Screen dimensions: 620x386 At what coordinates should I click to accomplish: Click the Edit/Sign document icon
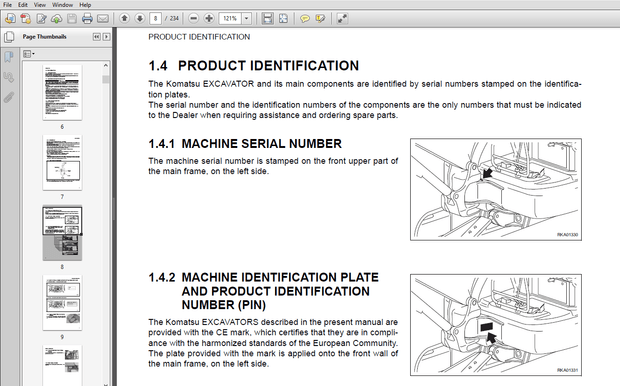[41, 18]
